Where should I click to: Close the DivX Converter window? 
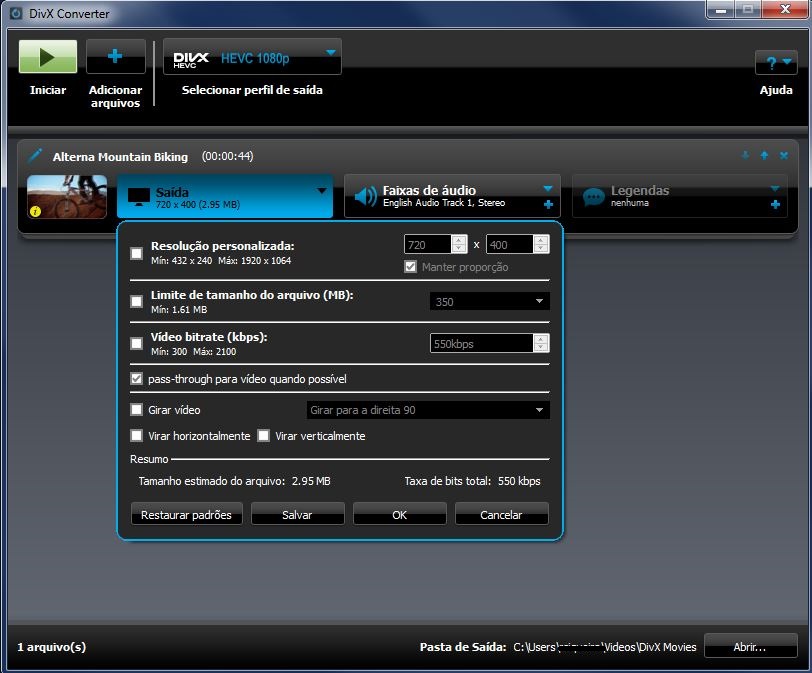(785, 9)
